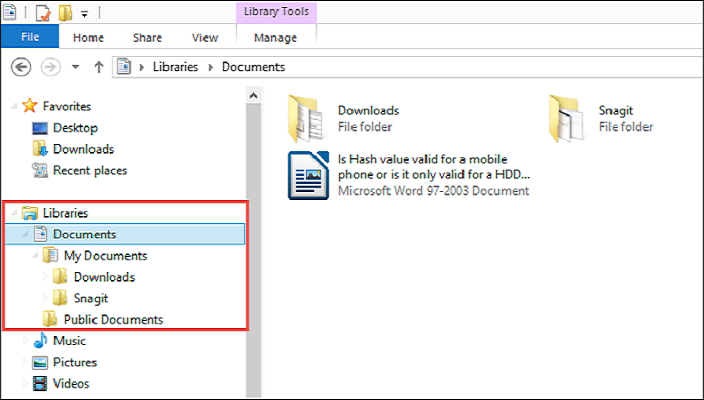This screenshot has height=400, width=704.
Task: Click Documents in the address breadcrumb
Action: click(253, 67)
